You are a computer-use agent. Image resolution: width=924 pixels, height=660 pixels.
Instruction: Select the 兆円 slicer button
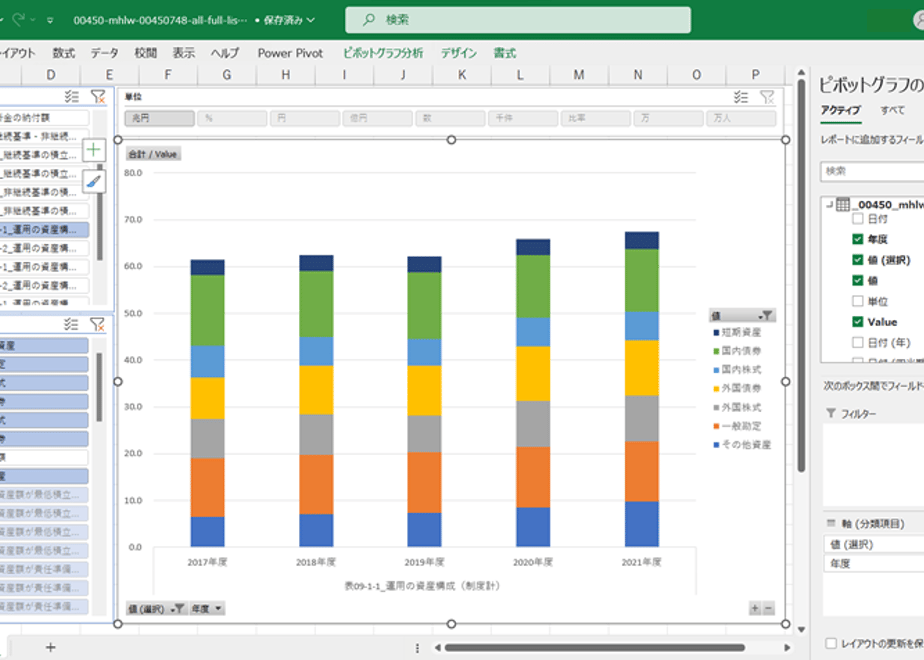coord(160,118)
